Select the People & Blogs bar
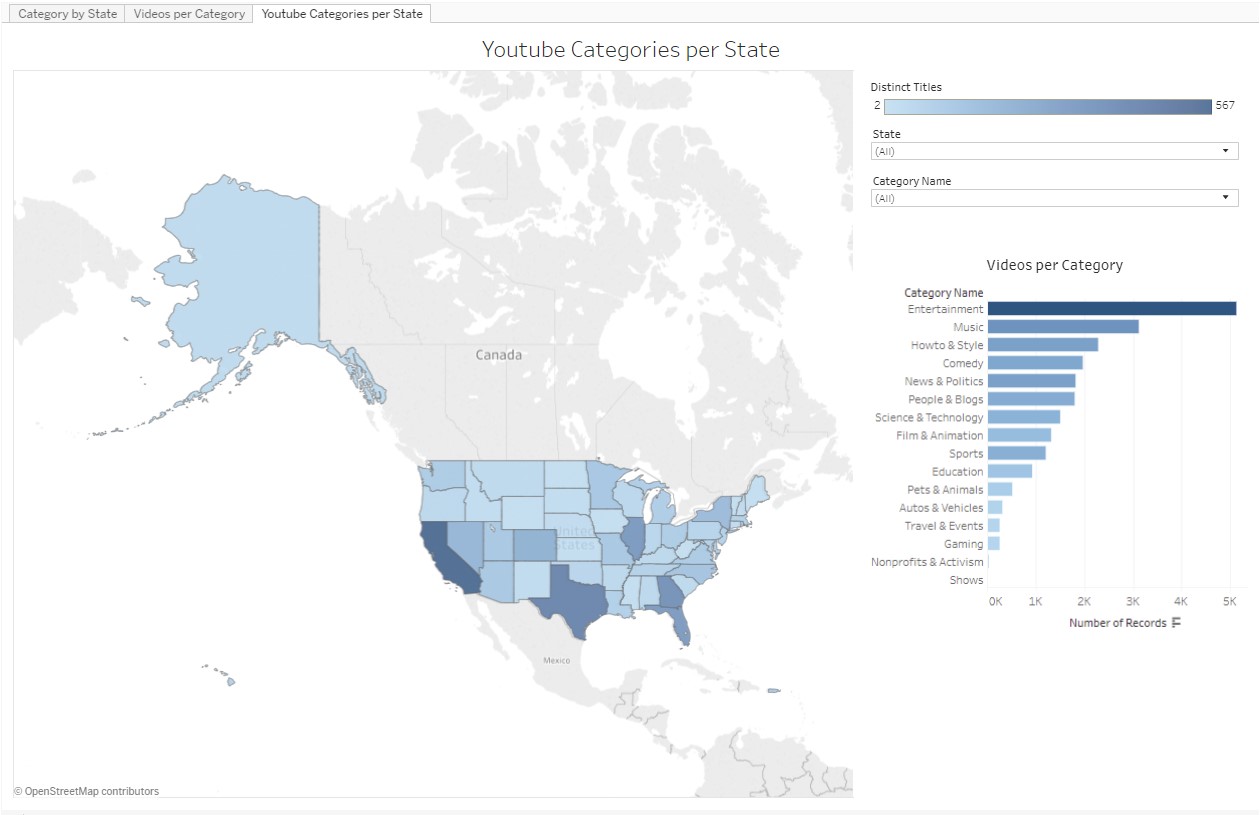Image resolution: width=1260 pixels, height=815 pixels. point(1031,399)
